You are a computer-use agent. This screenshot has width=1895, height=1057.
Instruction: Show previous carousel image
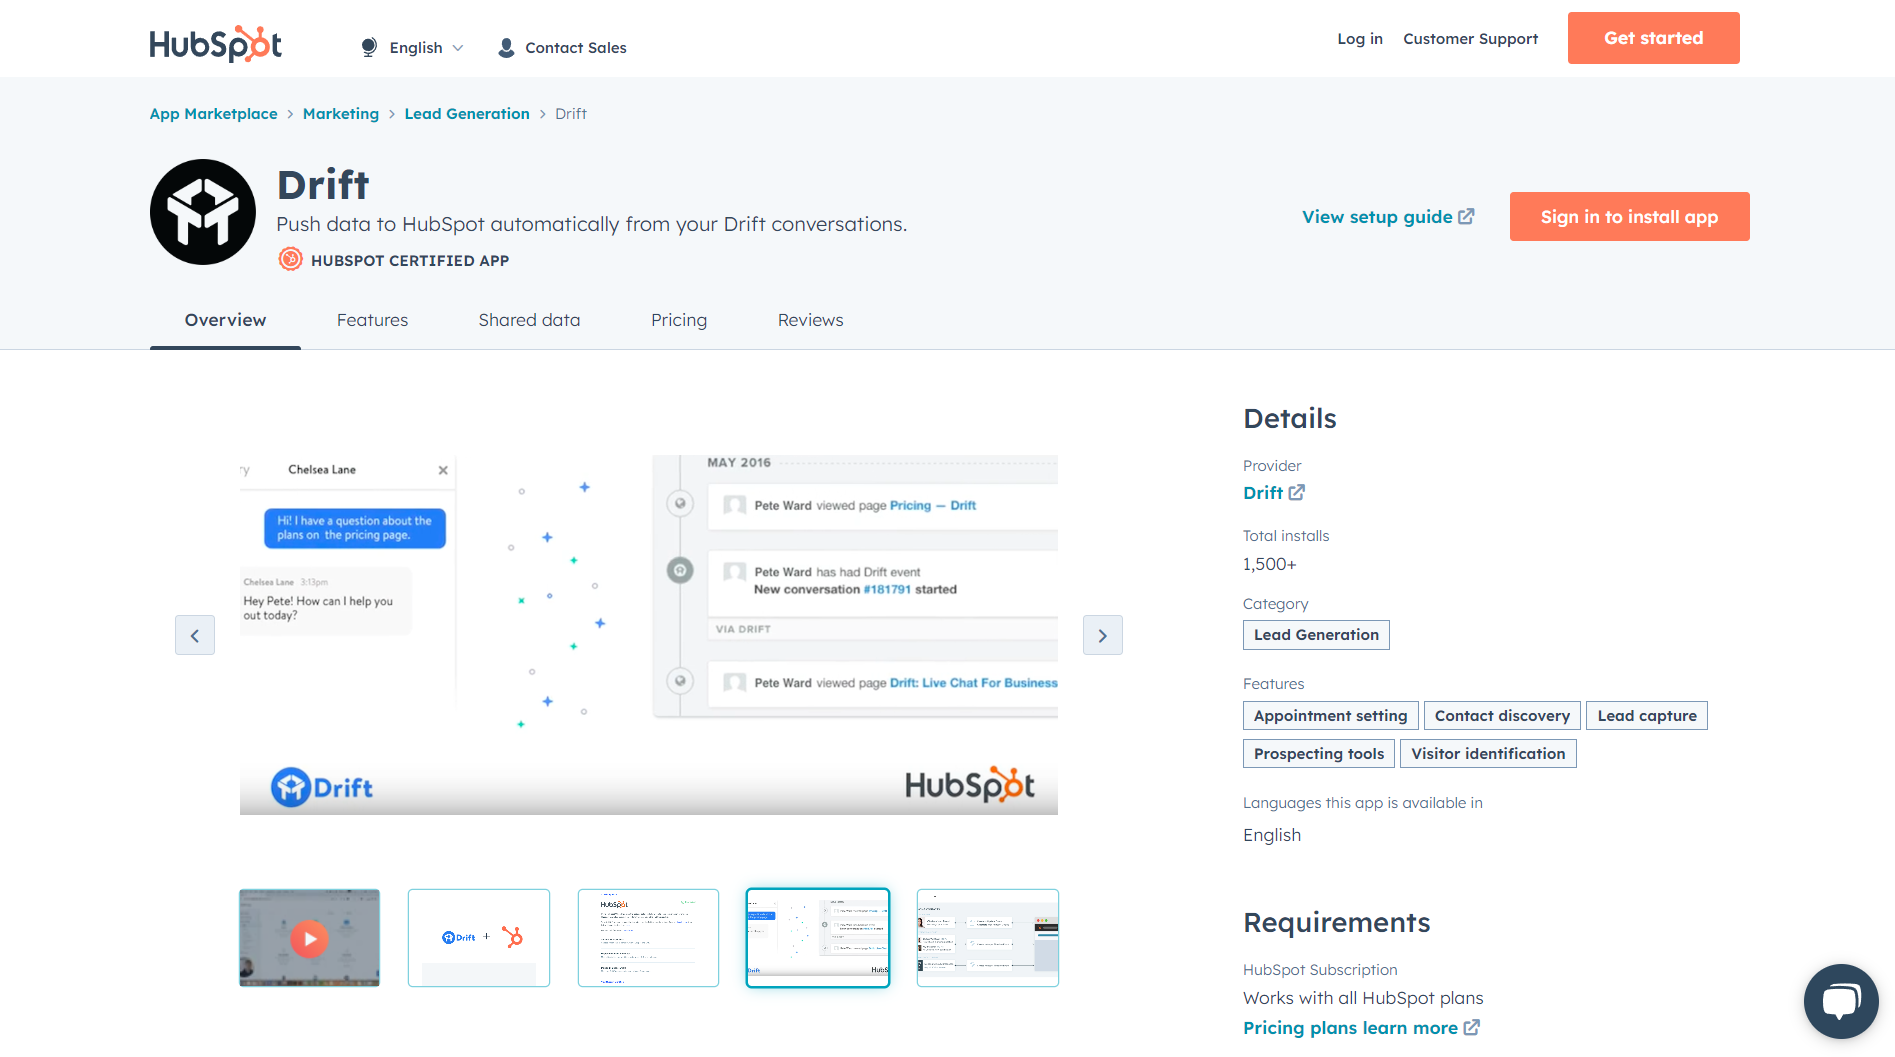tap(195, 635)
